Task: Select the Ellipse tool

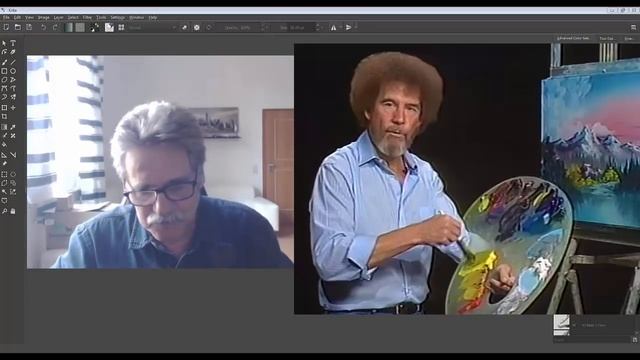Action: coord(13,71)
